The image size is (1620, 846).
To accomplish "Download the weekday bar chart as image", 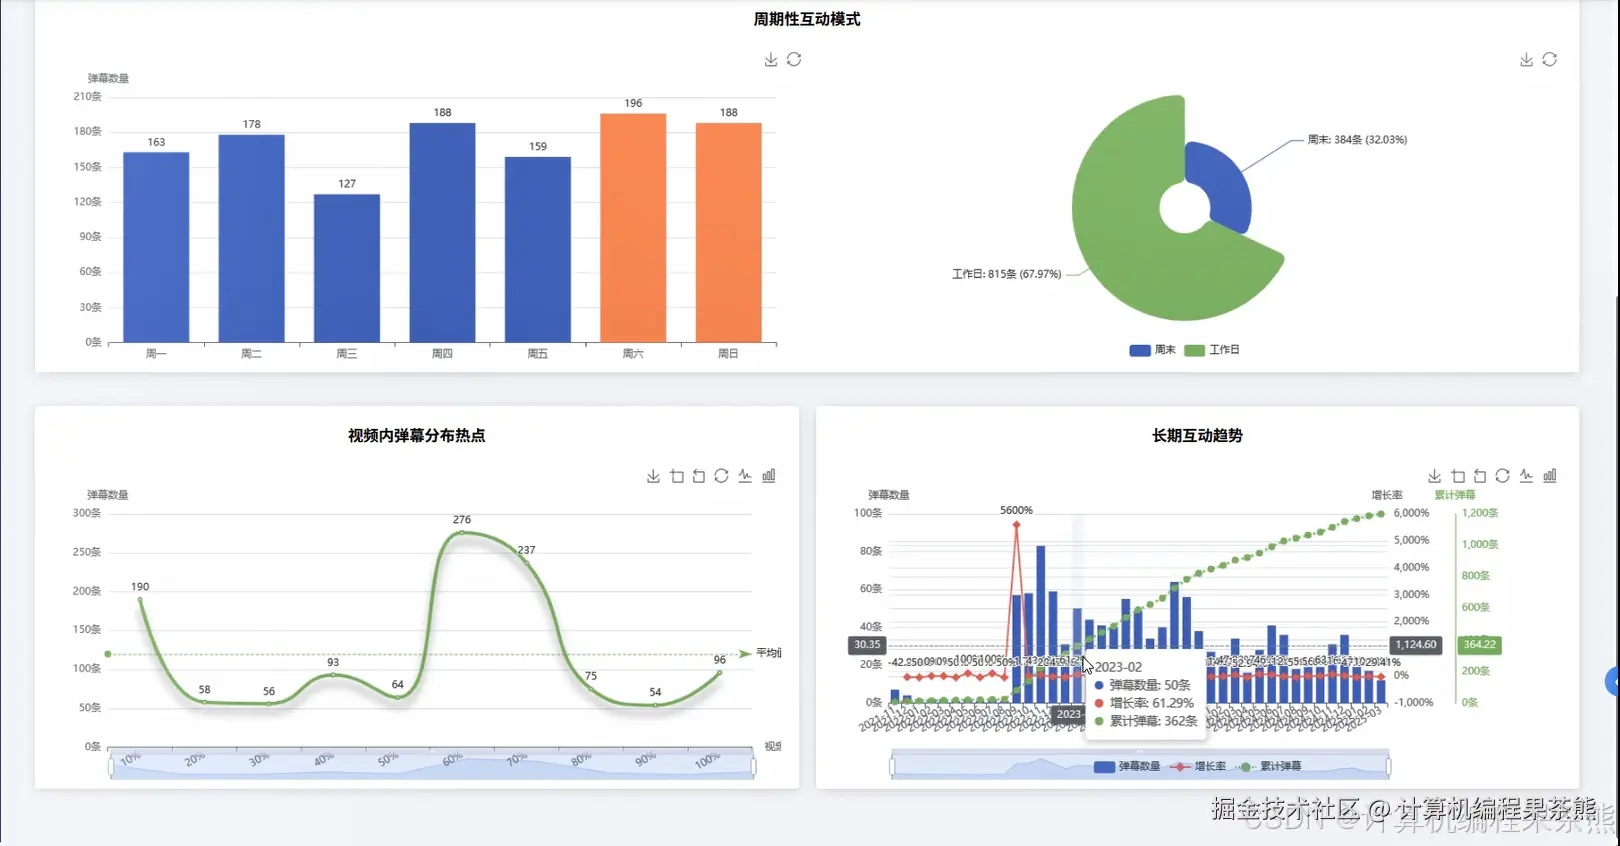I will point(771,60).
